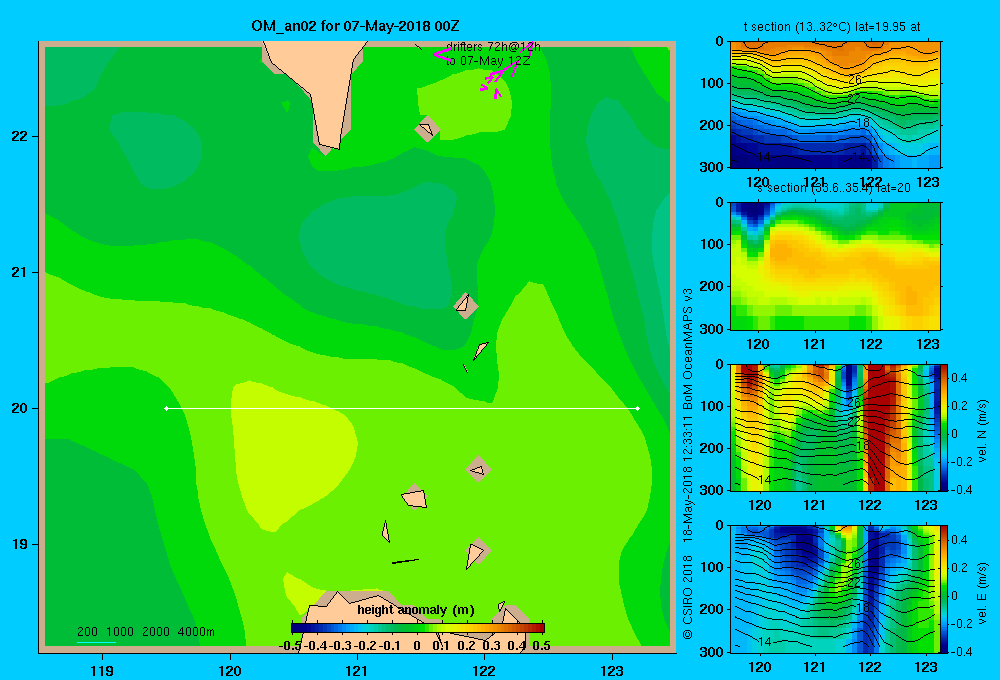Click the '0.5' value on height colorbar
This screenshot has height=680, width=1000.
(541, 646)
